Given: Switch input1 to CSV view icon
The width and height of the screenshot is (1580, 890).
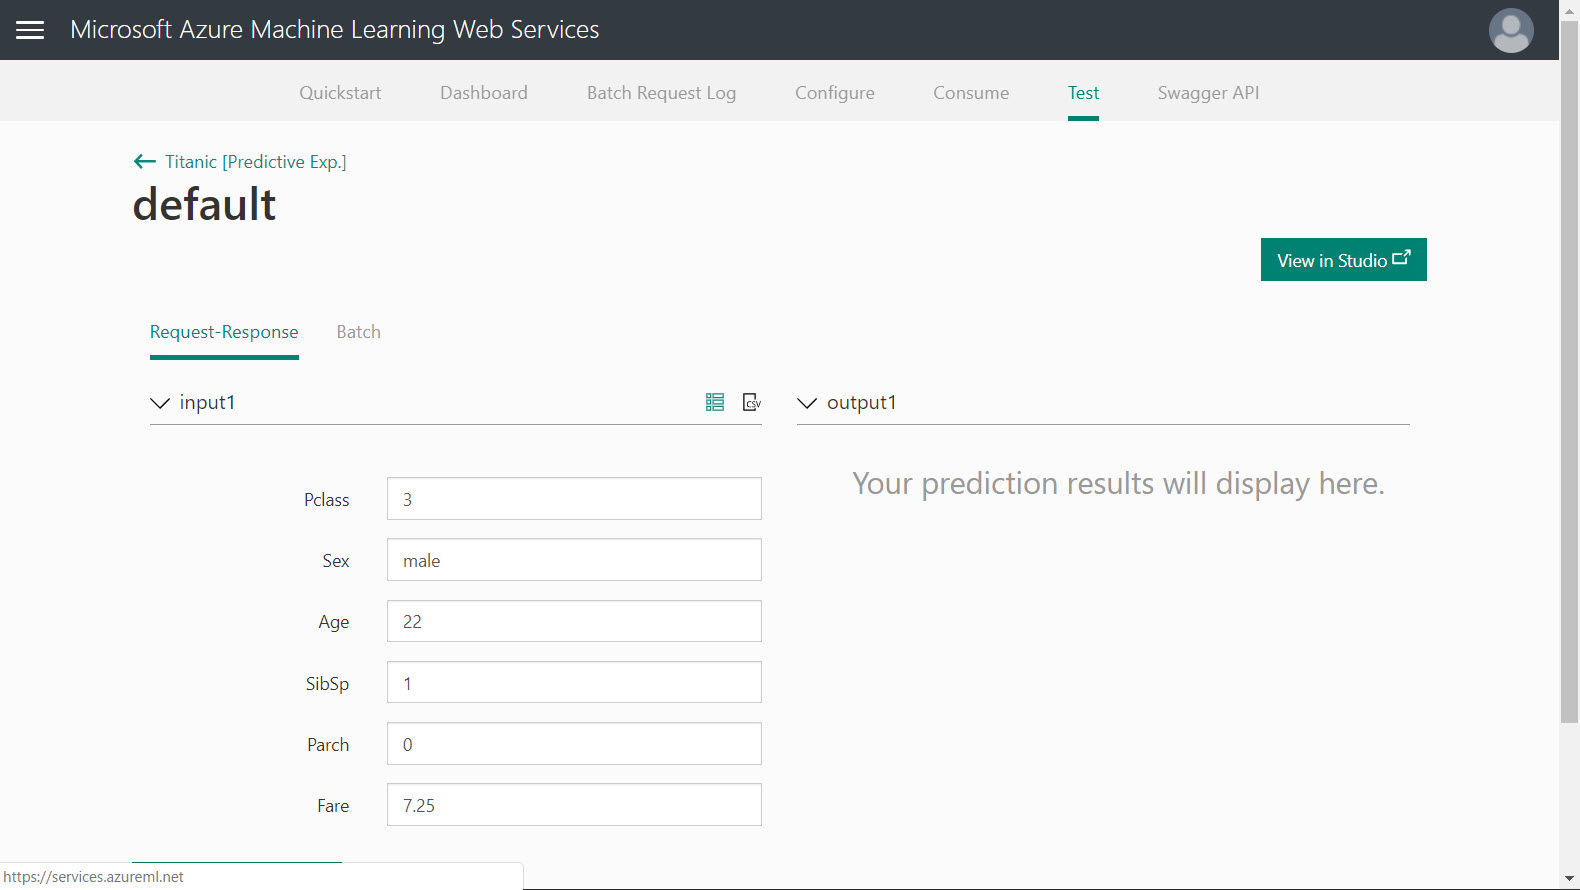Looking at the screenshot, I should [x=752, y=402].
